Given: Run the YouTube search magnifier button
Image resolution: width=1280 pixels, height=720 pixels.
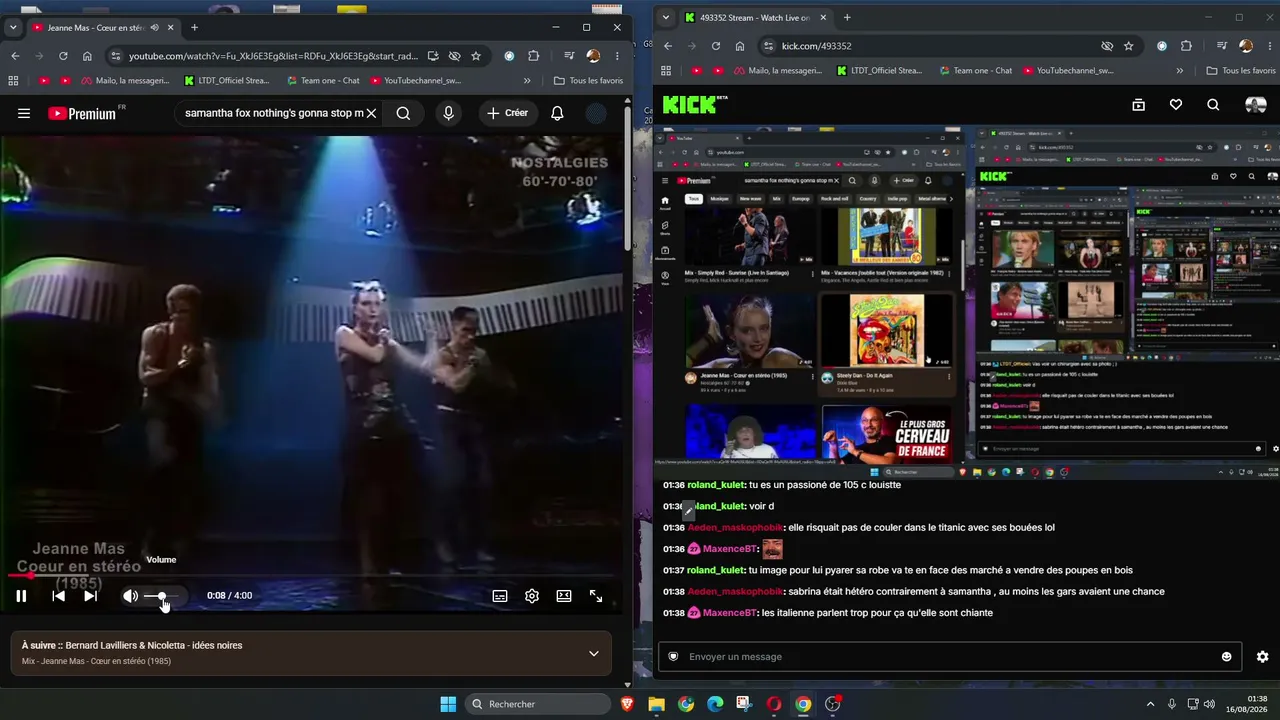Looking at the screenshot, I should (403, 113).
